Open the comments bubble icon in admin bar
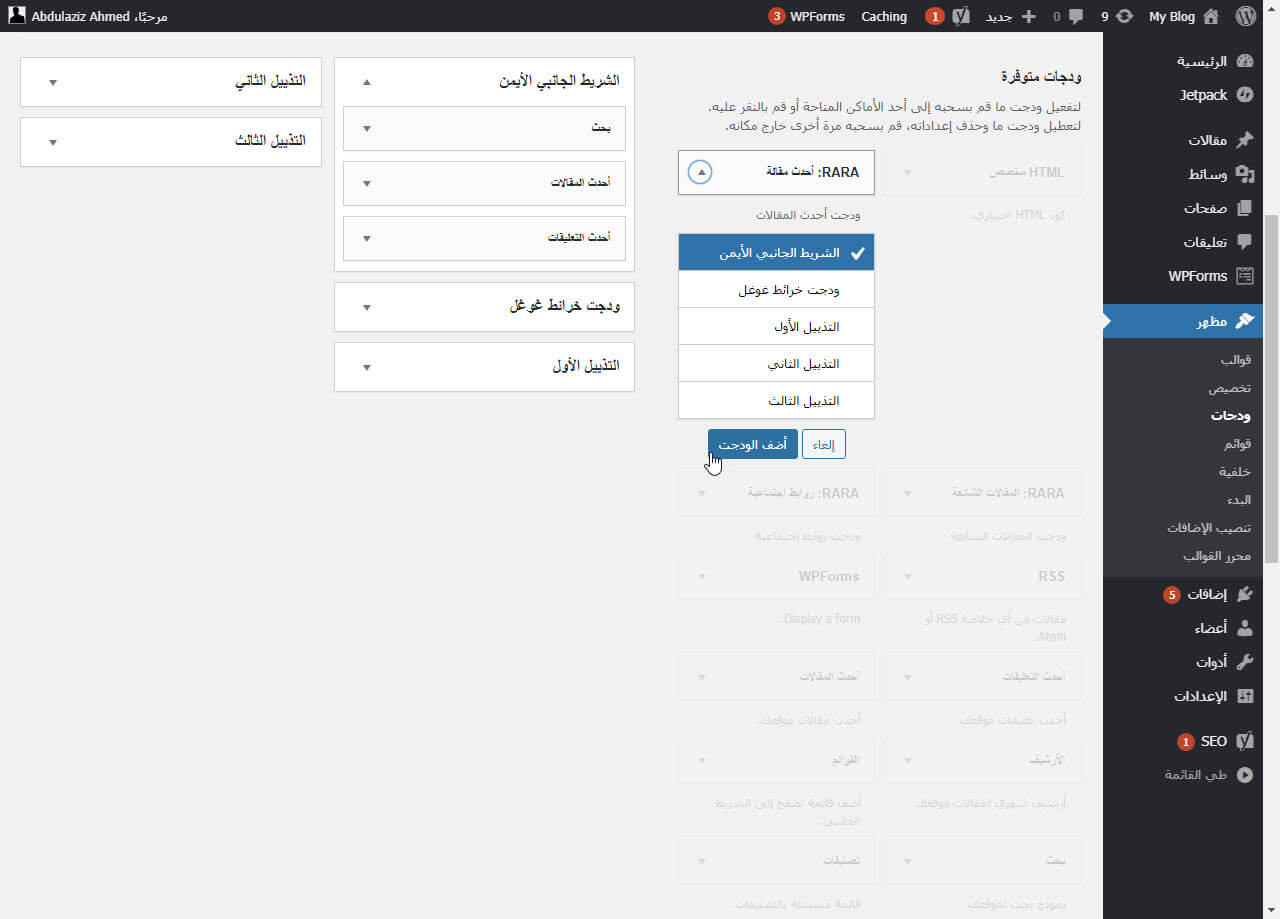This screenshot has height=919, width=1280. click(1076, 16)
